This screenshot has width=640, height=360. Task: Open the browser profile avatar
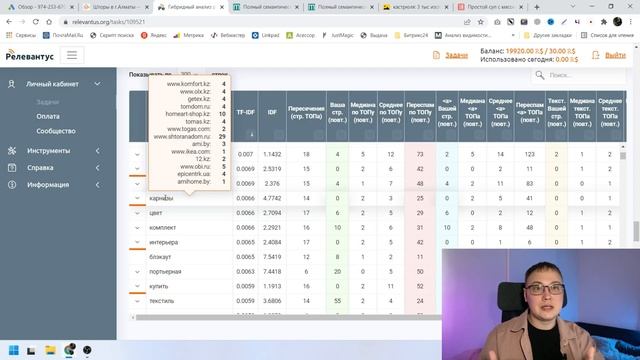[x=618, y=22]
